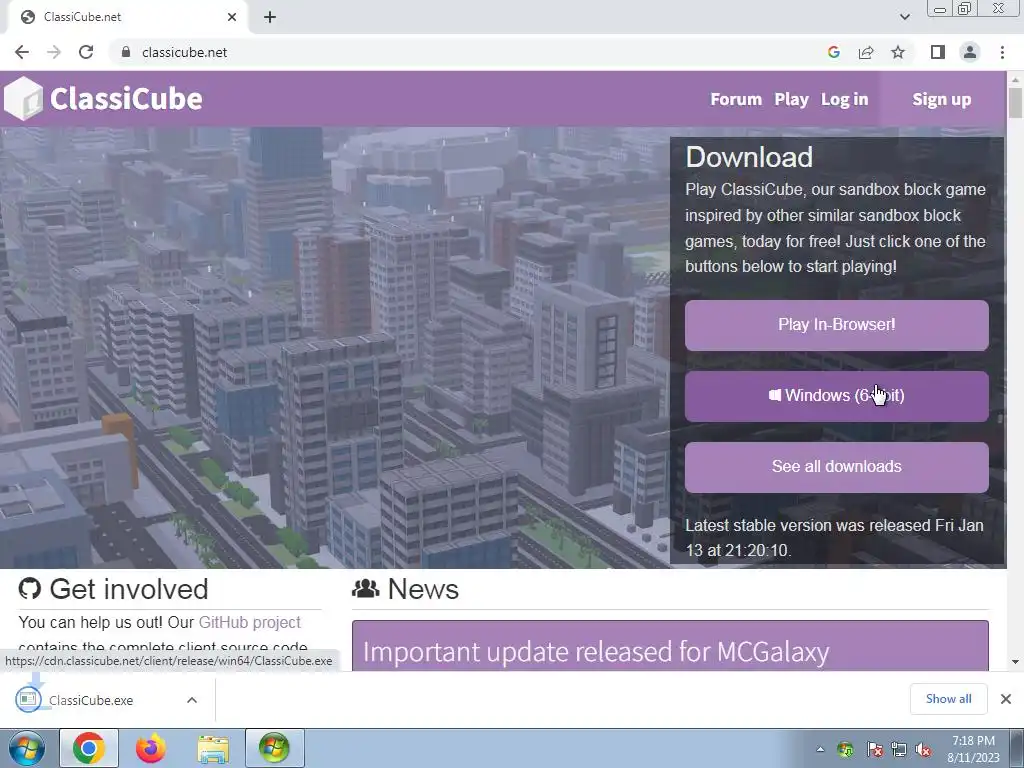Click the browser back arrow
1024x768 pixels.
(x=22, y=52)
